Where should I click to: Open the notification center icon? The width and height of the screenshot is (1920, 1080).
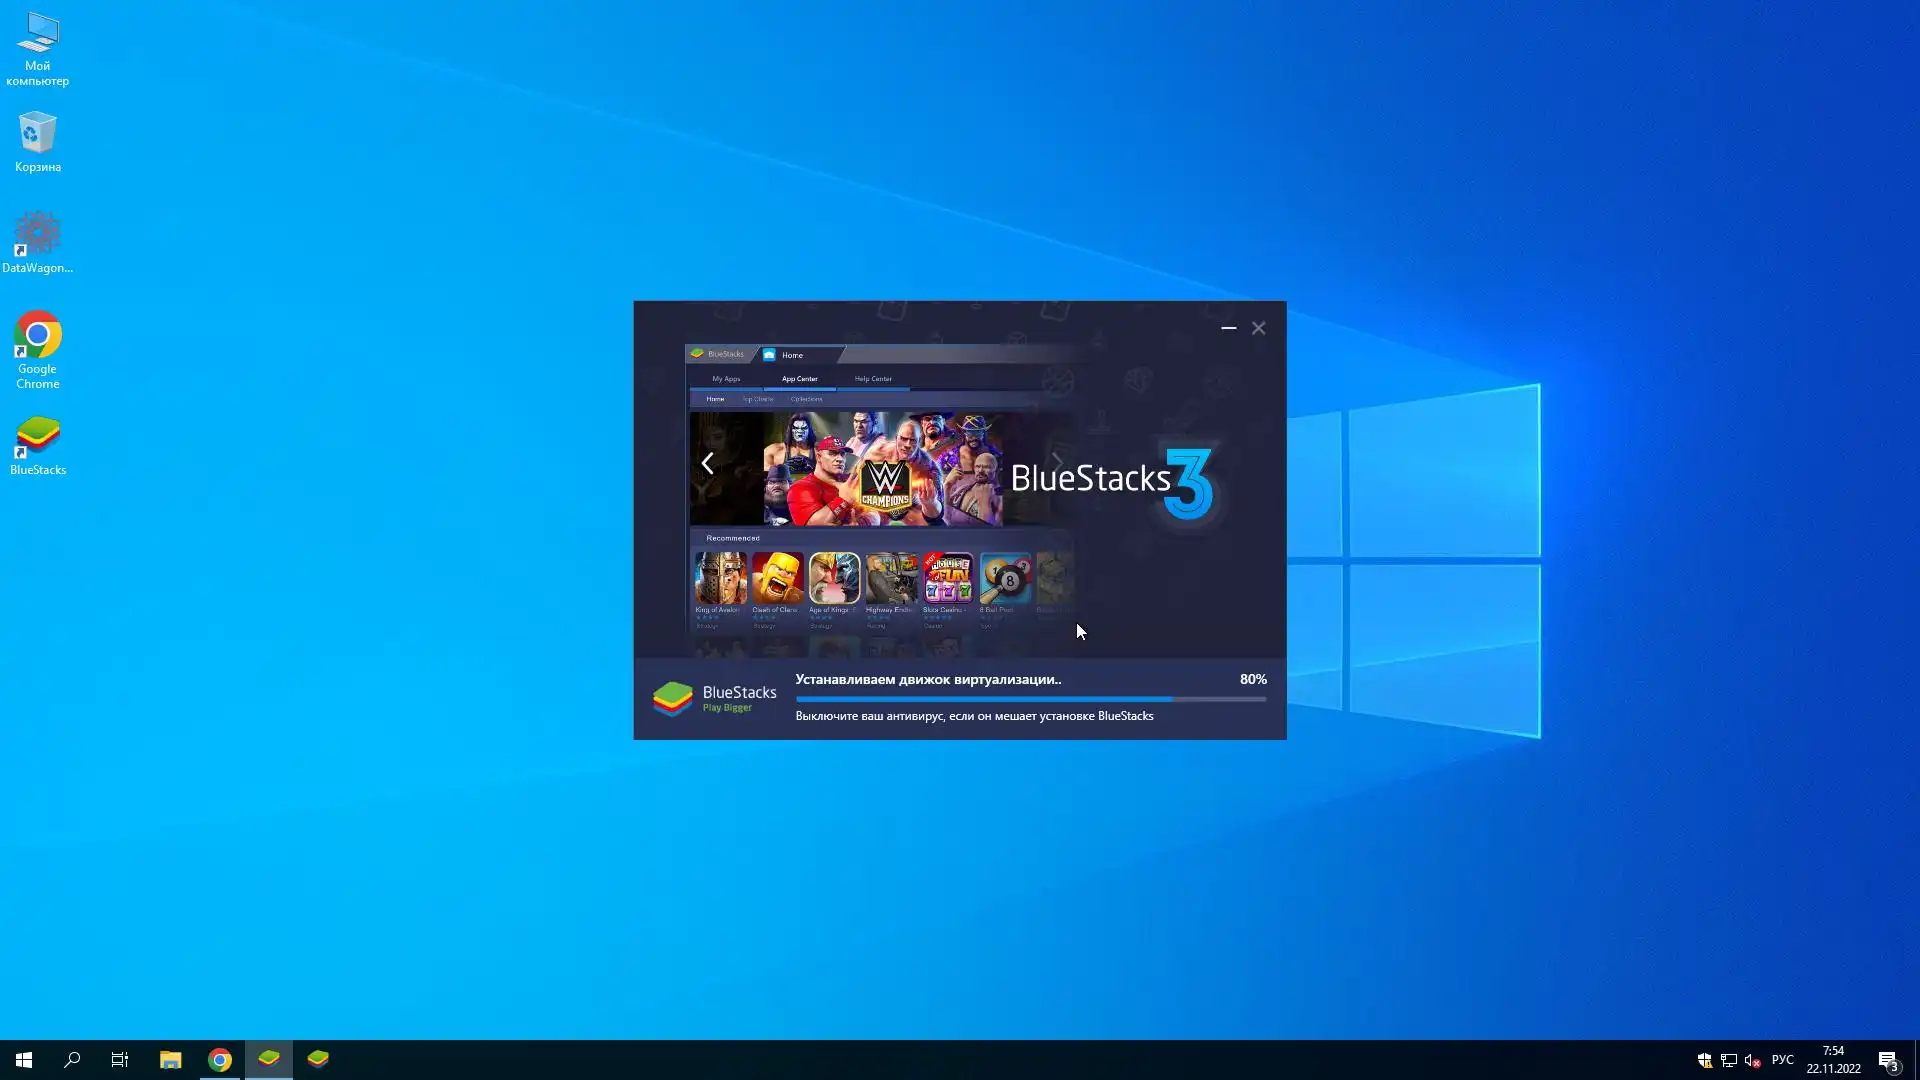[x=1888, y=1060]
